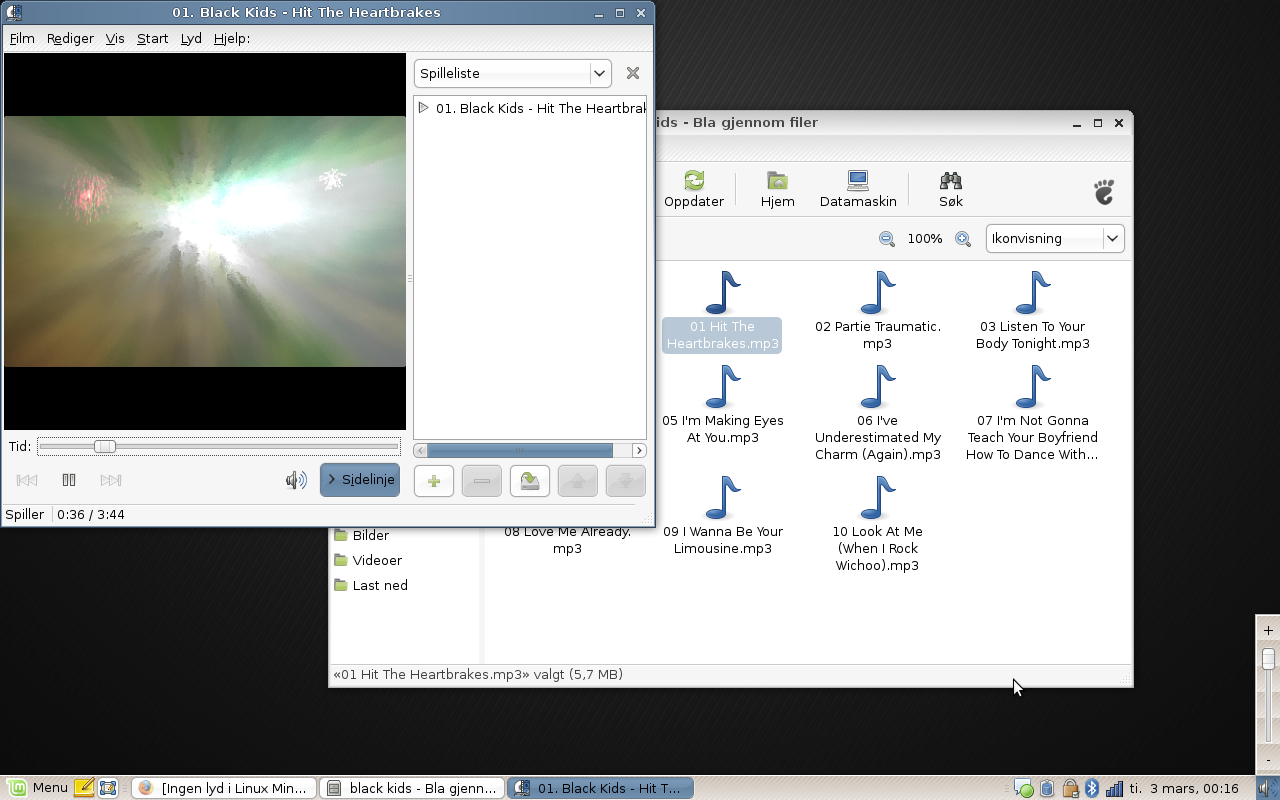The image size is (1280, 800).
Task: Click the vertical volume slider handle
Action: tap(1268, 658)
